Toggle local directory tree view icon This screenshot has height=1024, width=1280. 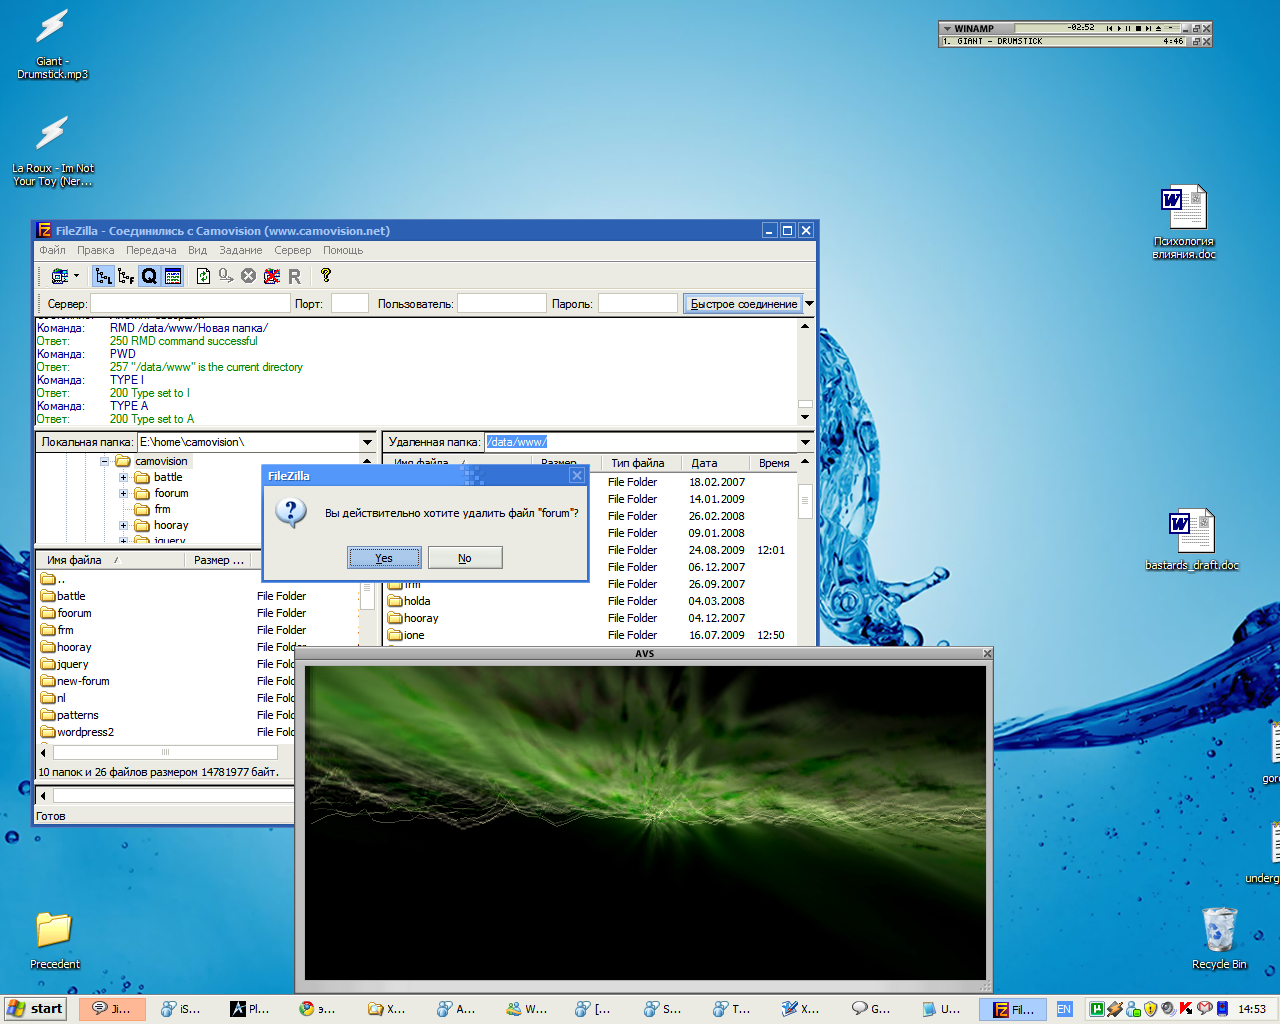coord(104,276)
